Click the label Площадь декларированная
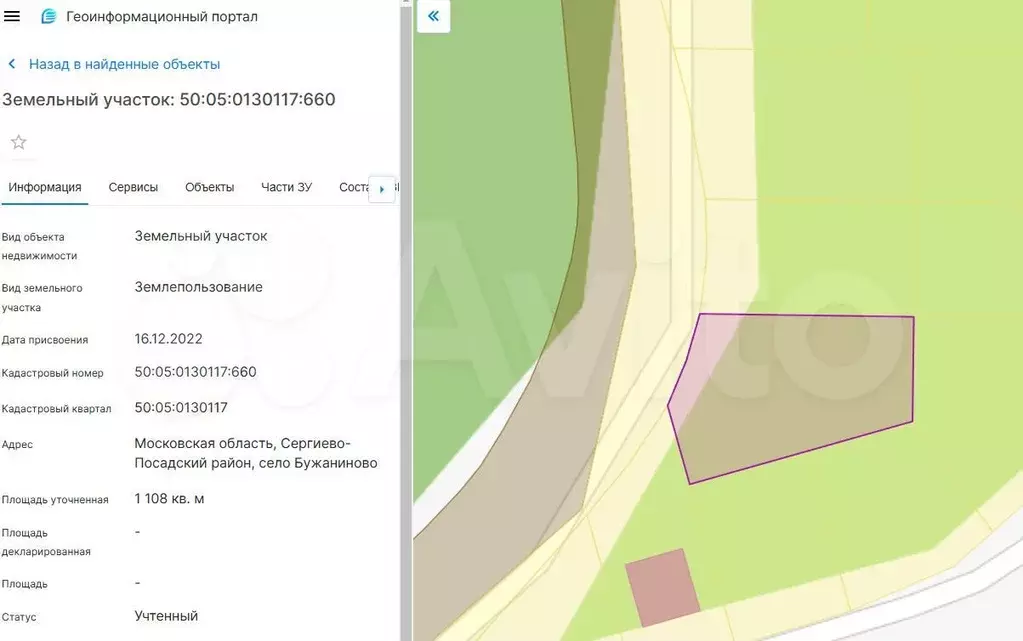This screenshot has height=641, width=1023. 46,542
